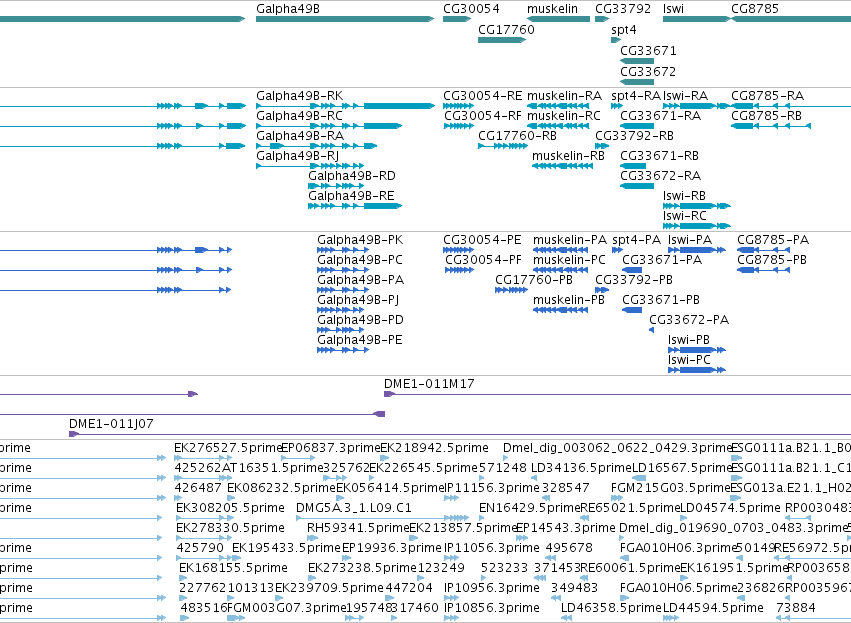Click EST FGM215G03.5prime

(x=671, y=488)
